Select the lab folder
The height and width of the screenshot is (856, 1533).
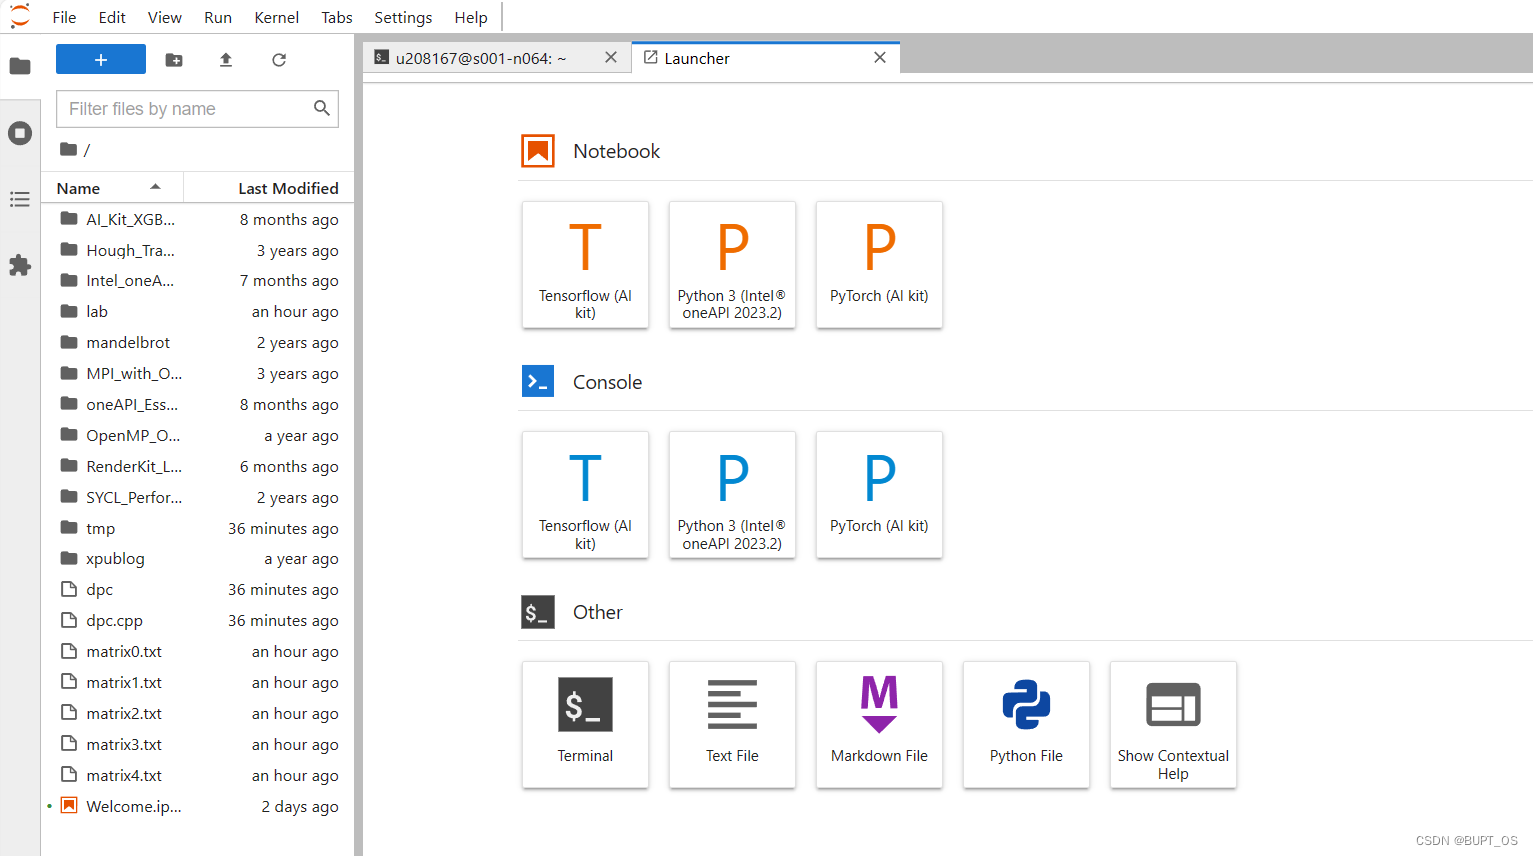point(198,312)
